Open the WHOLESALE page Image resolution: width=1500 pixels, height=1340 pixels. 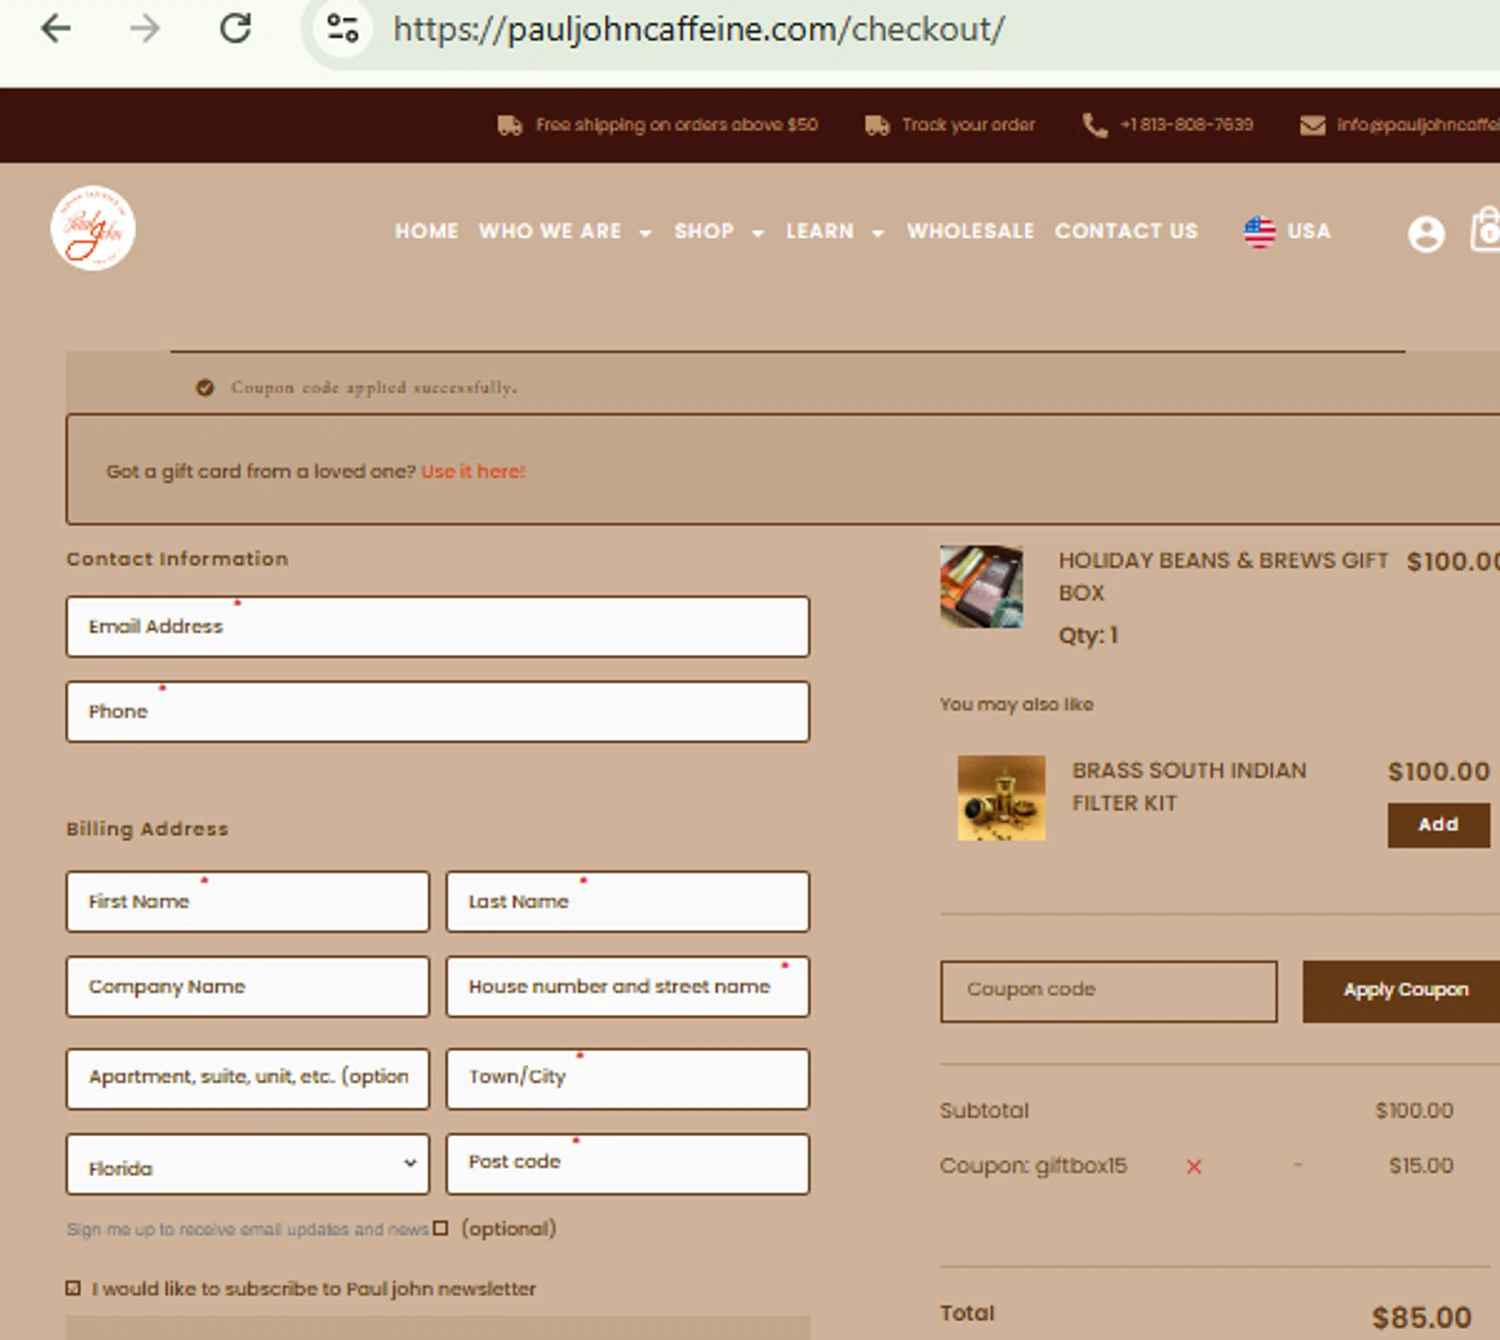tap(971, 231)
